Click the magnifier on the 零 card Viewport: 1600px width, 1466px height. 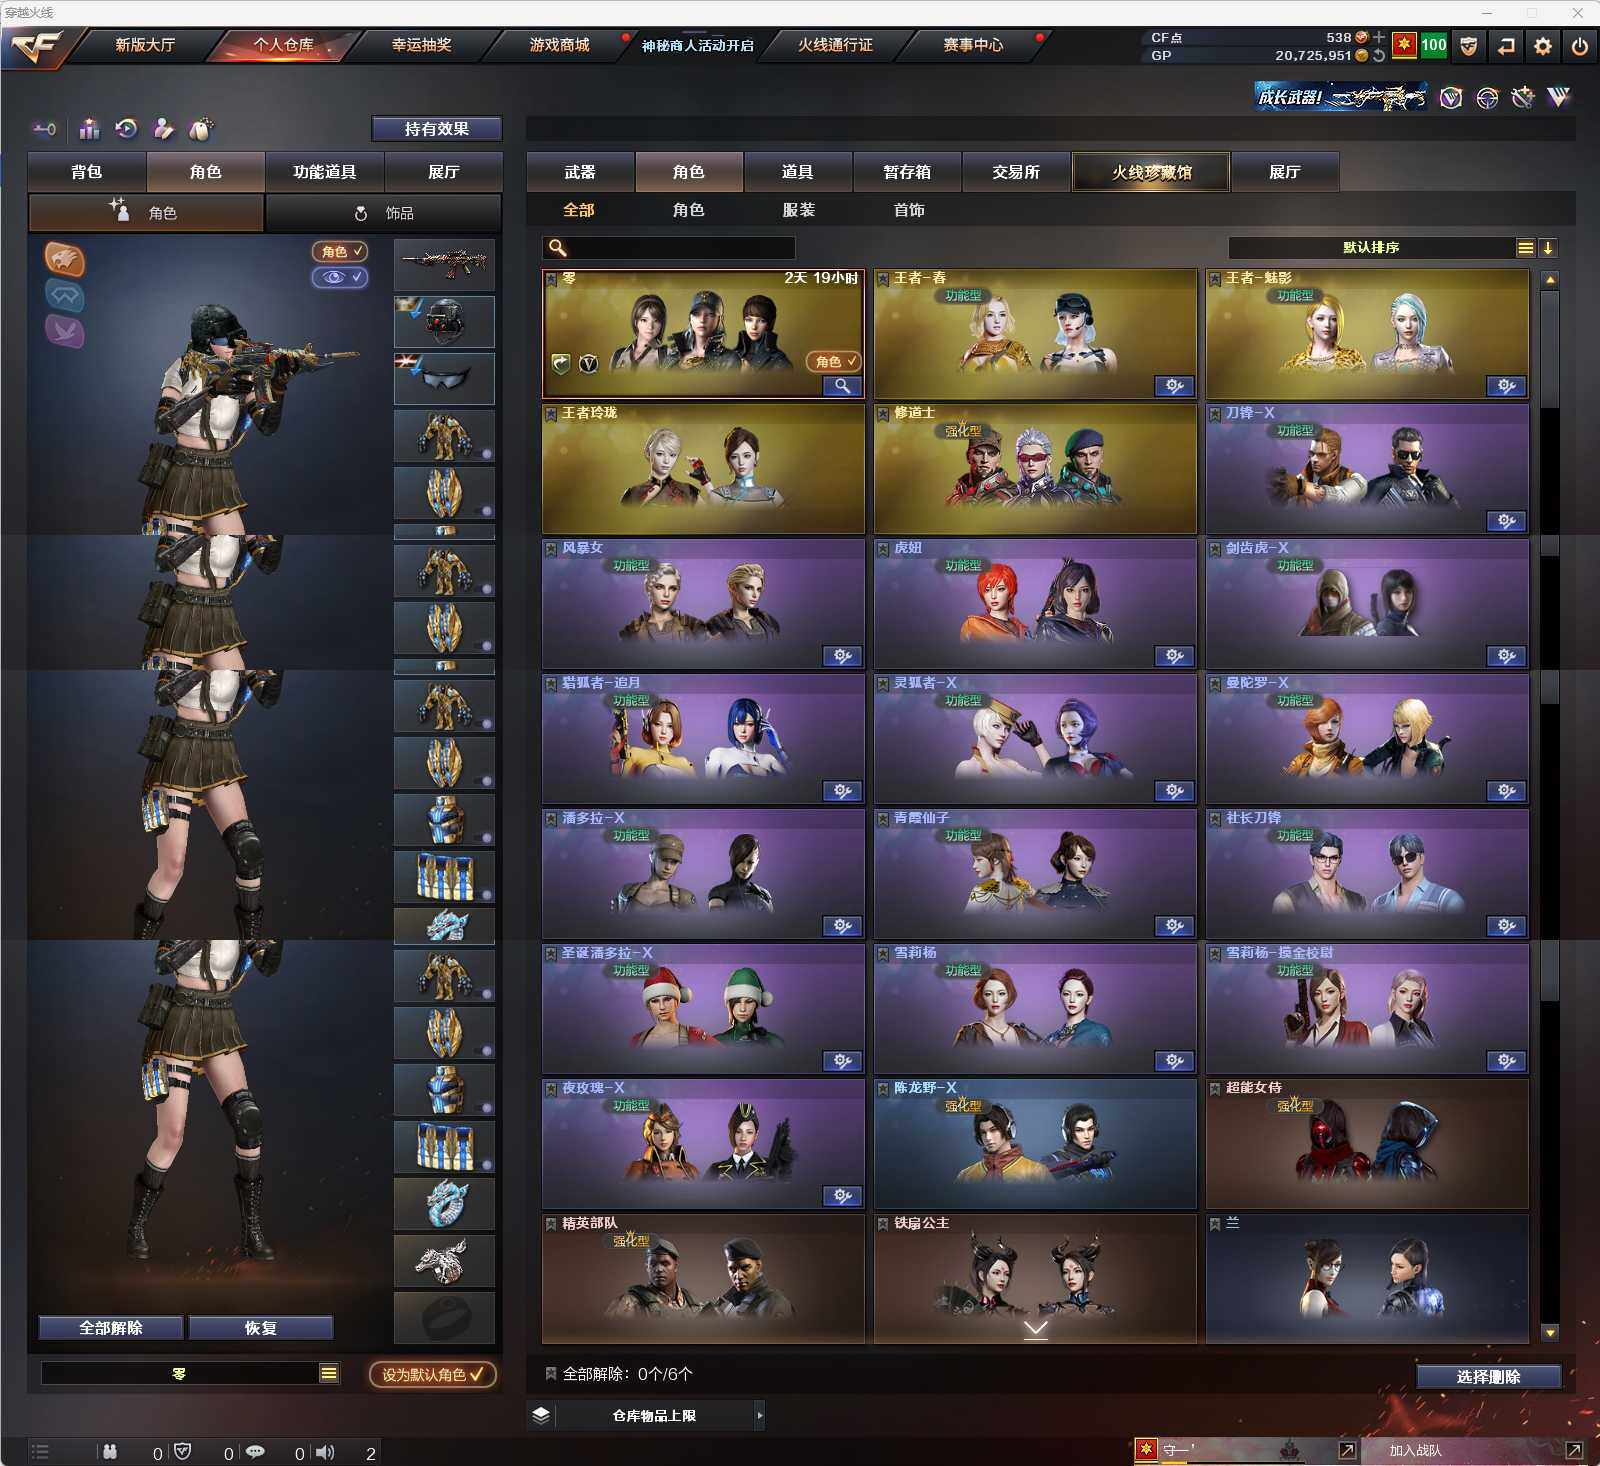point(842,386)
